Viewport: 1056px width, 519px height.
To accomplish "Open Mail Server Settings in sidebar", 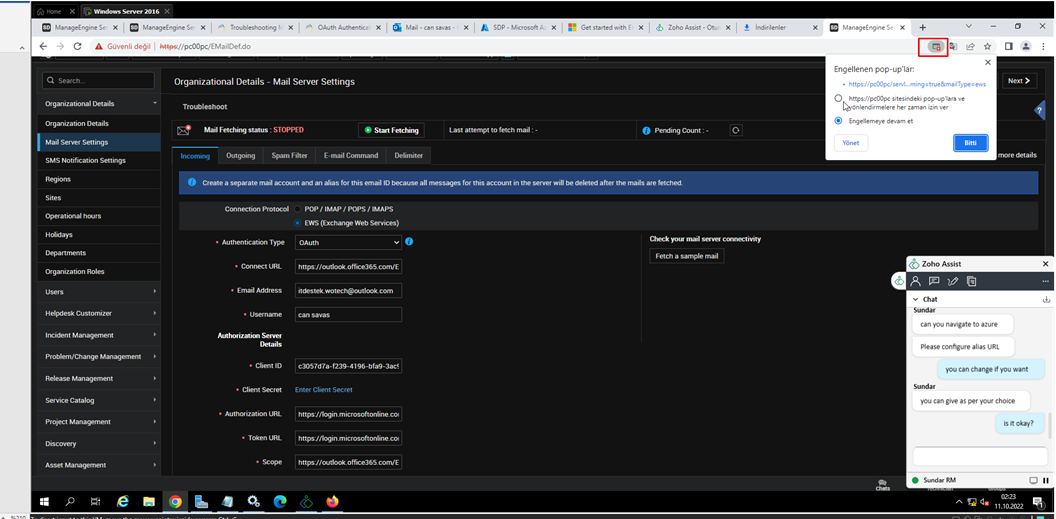I will (99, 142).
